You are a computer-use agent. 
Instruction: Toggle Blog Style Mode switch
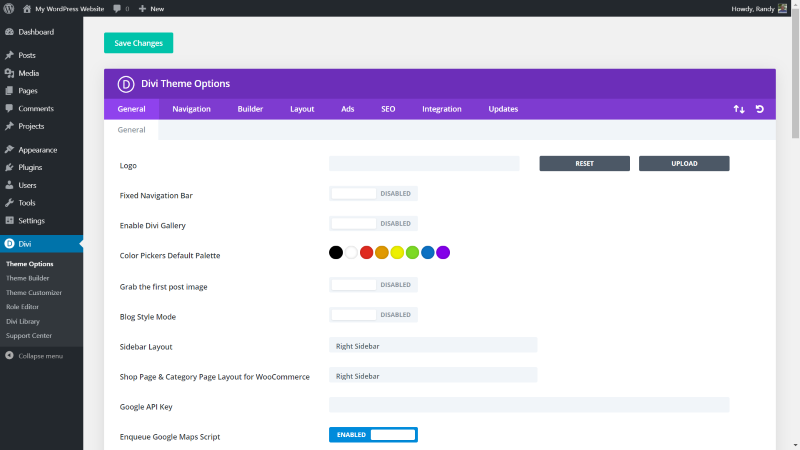point(373,315)
